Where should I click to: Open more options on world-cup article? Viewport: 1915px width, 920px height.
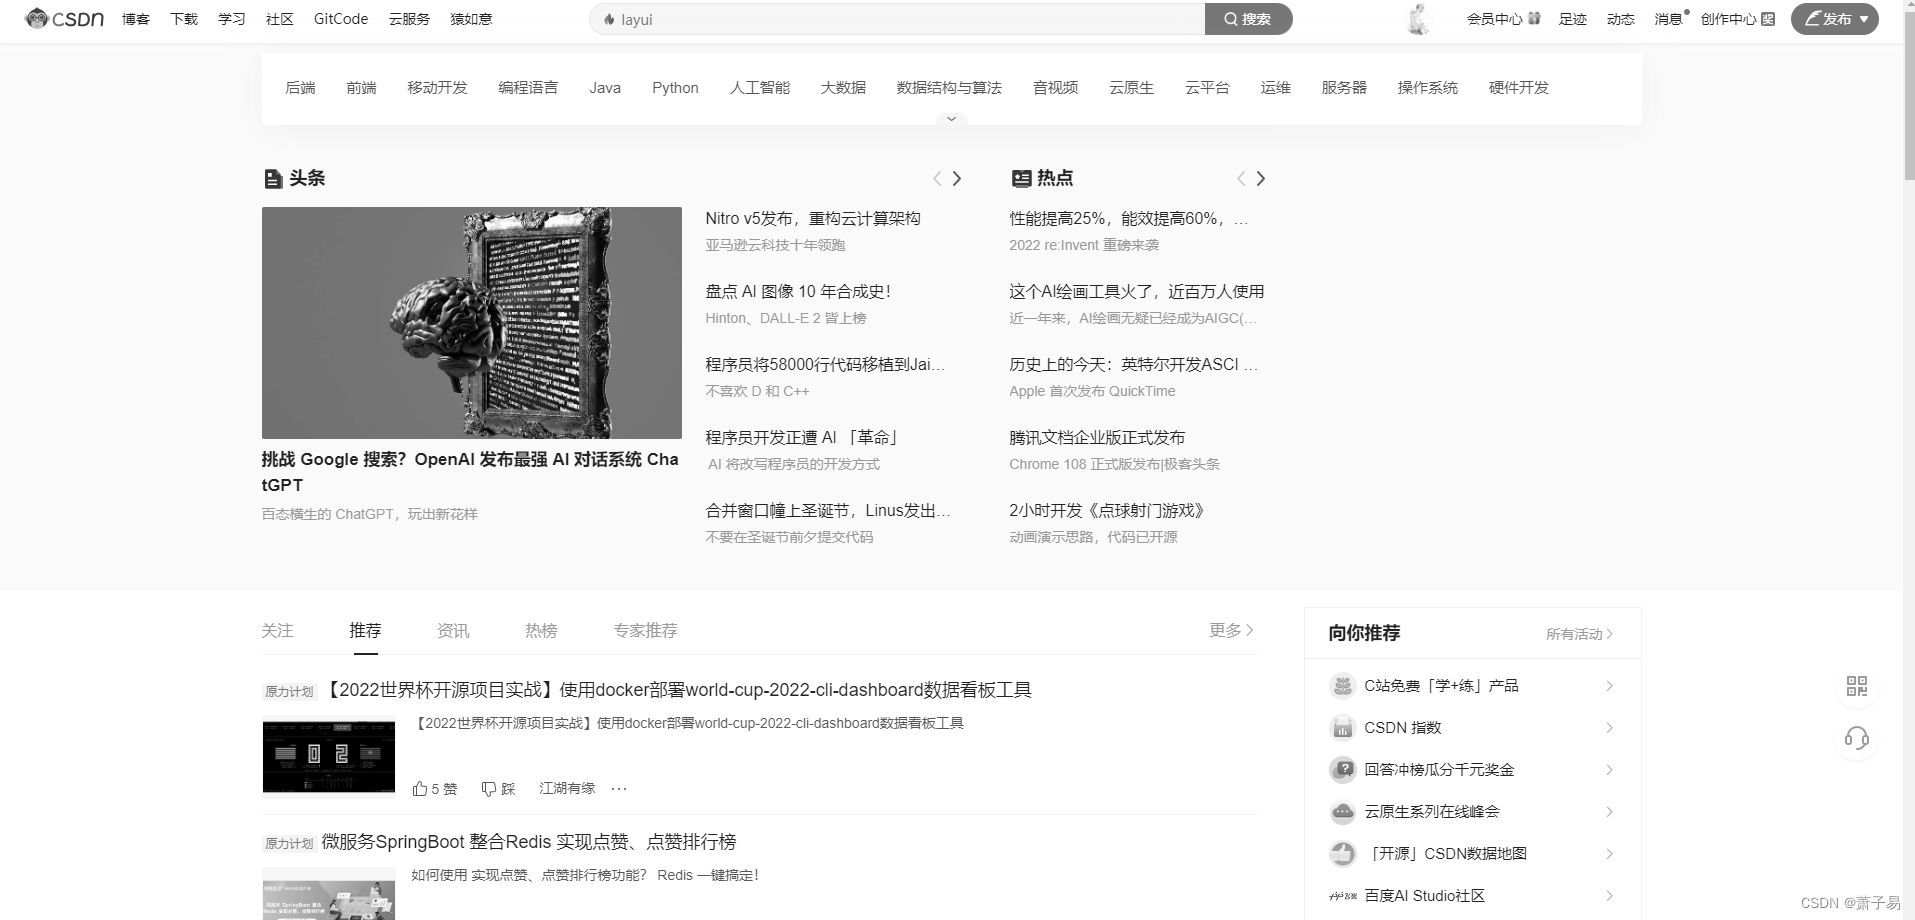[619, 789]
